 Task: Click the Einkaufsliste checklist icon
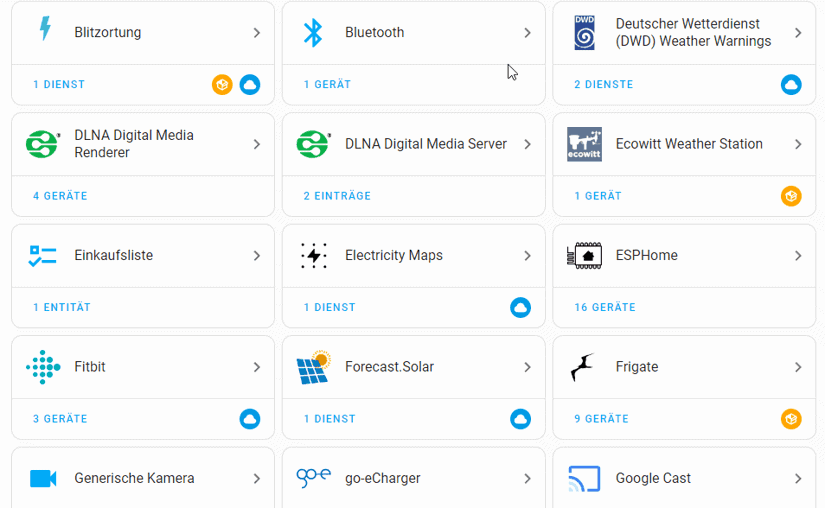point(43,255)
